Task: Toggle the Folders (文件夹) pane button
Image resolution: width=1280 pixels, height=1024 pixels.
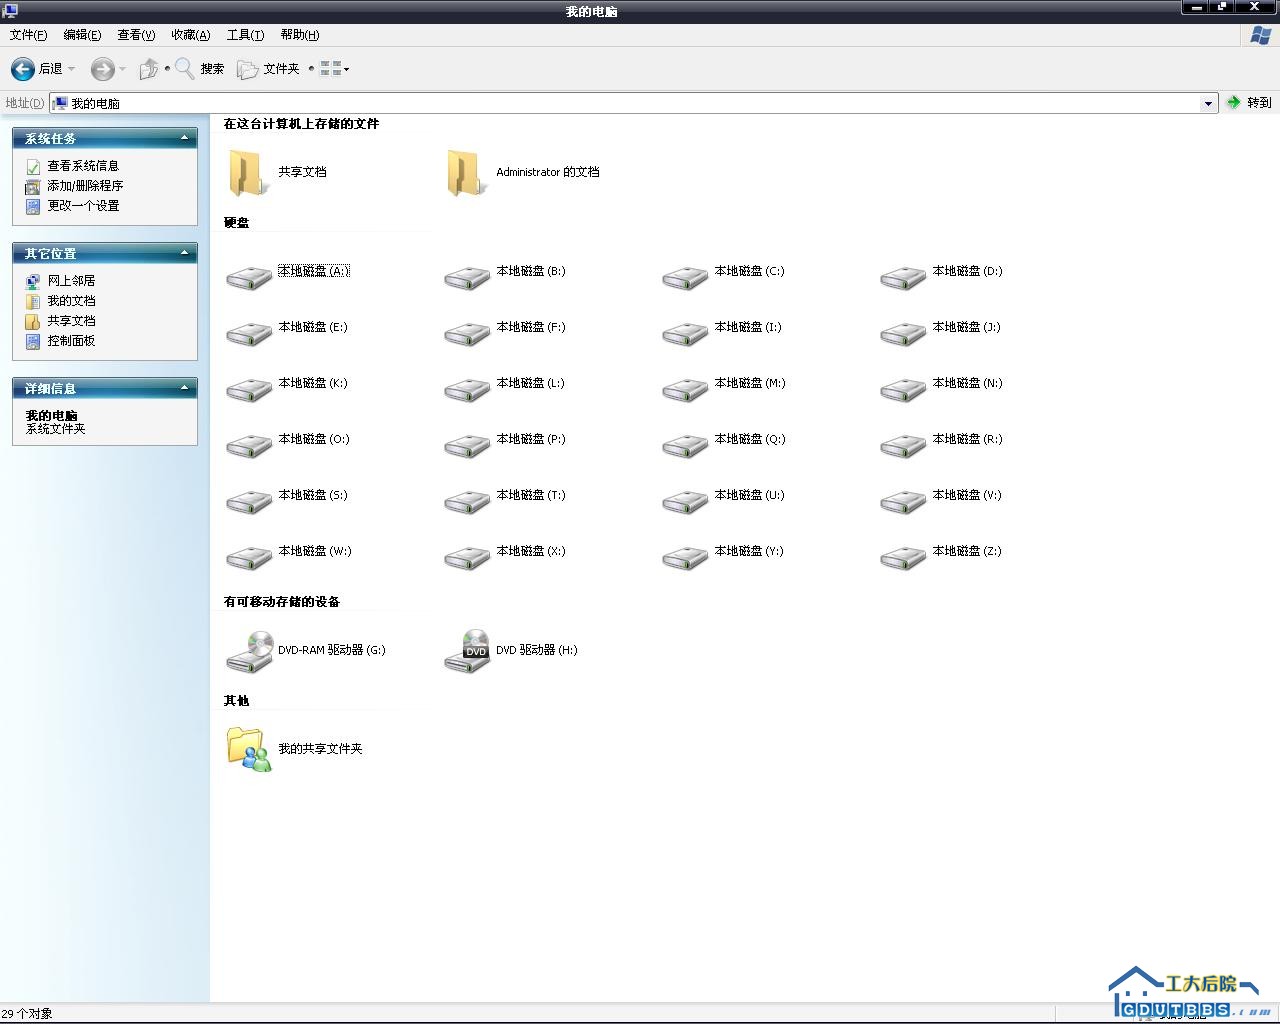Action: coord(268,69)
